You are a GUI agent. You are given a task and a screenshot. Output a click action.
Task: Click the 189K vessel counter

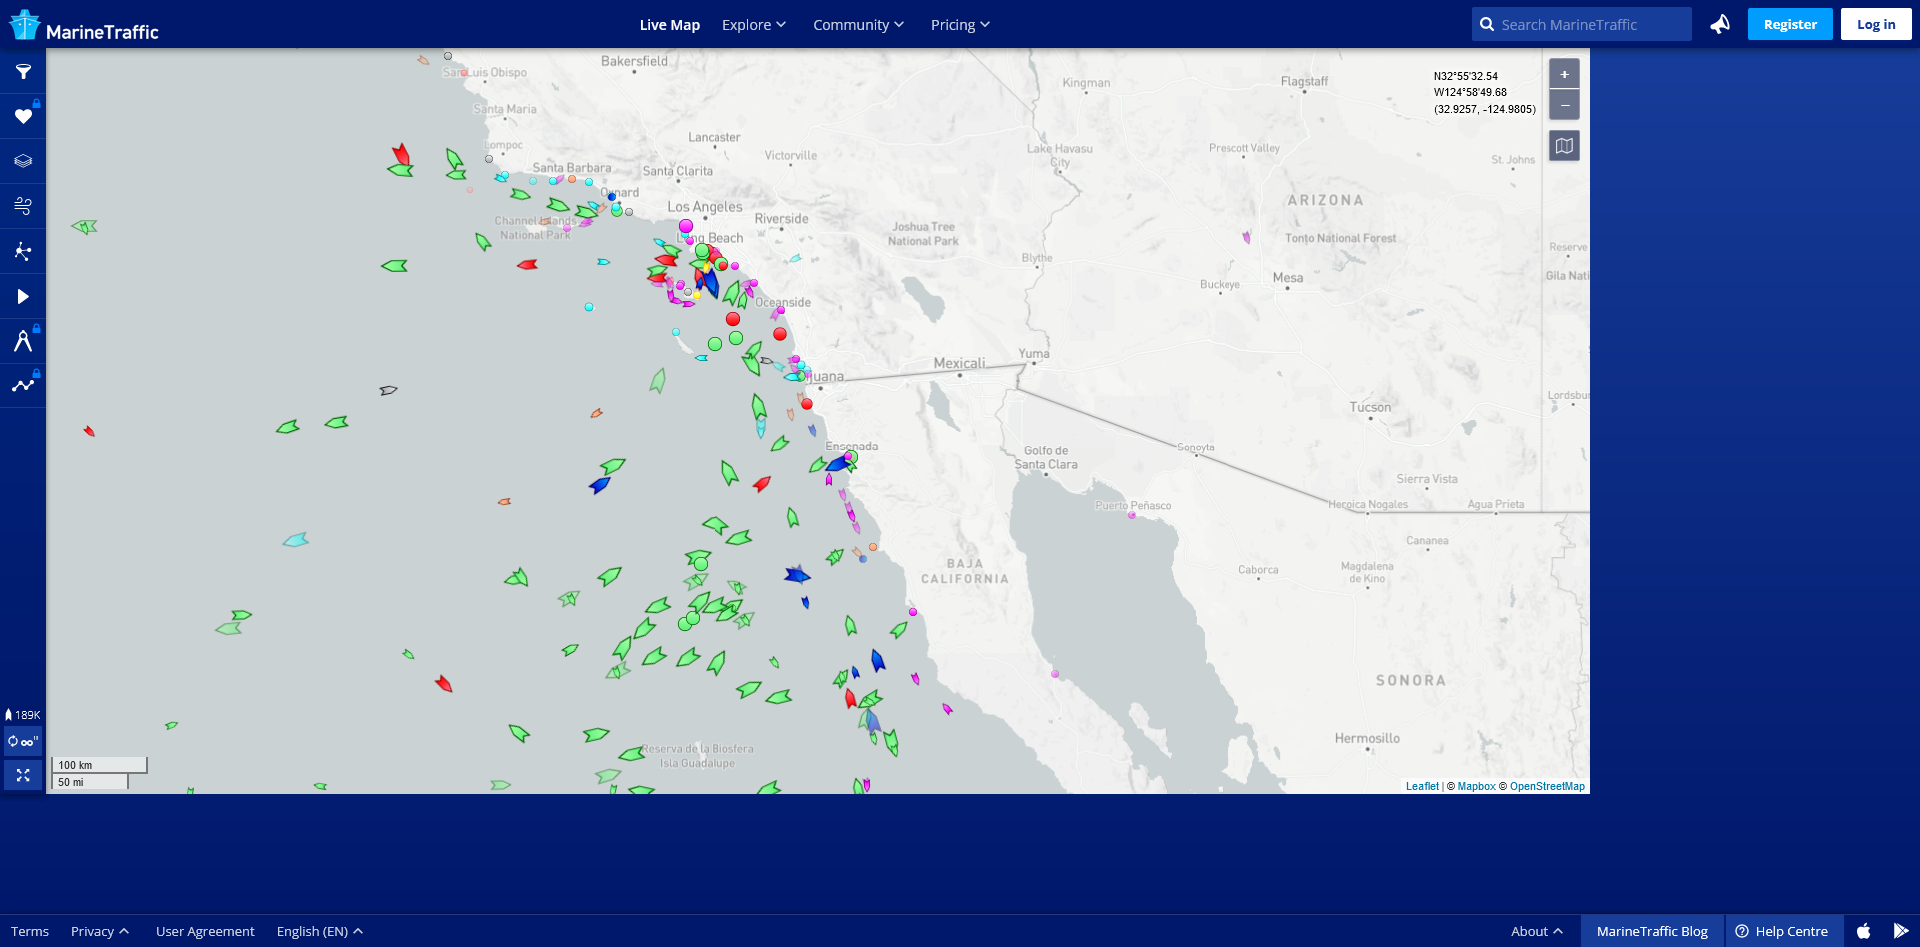point(23,715)
